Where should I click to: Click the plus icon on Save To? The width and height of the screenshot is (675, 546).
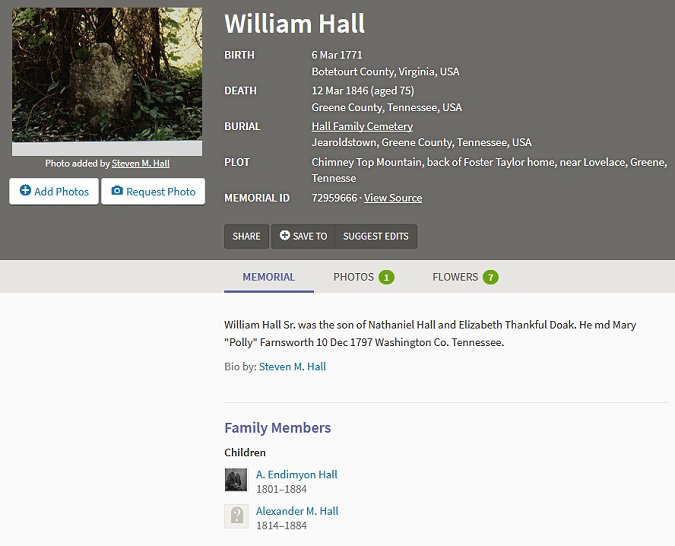click(285, 236)
